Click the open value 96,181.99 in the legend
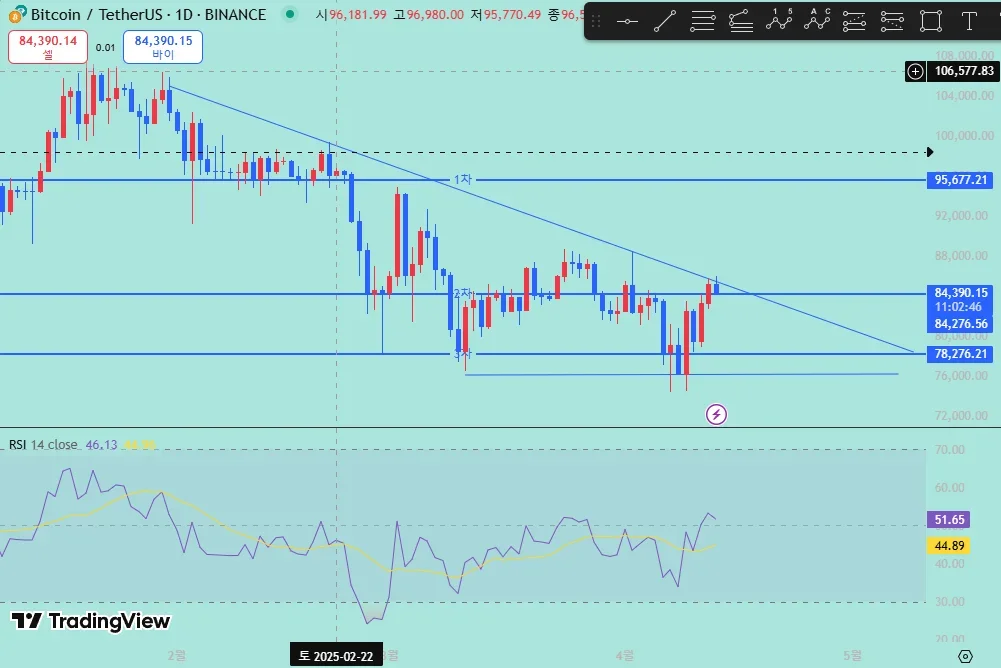This screenshot has width=1001, height=668. [x=358, y=14]
